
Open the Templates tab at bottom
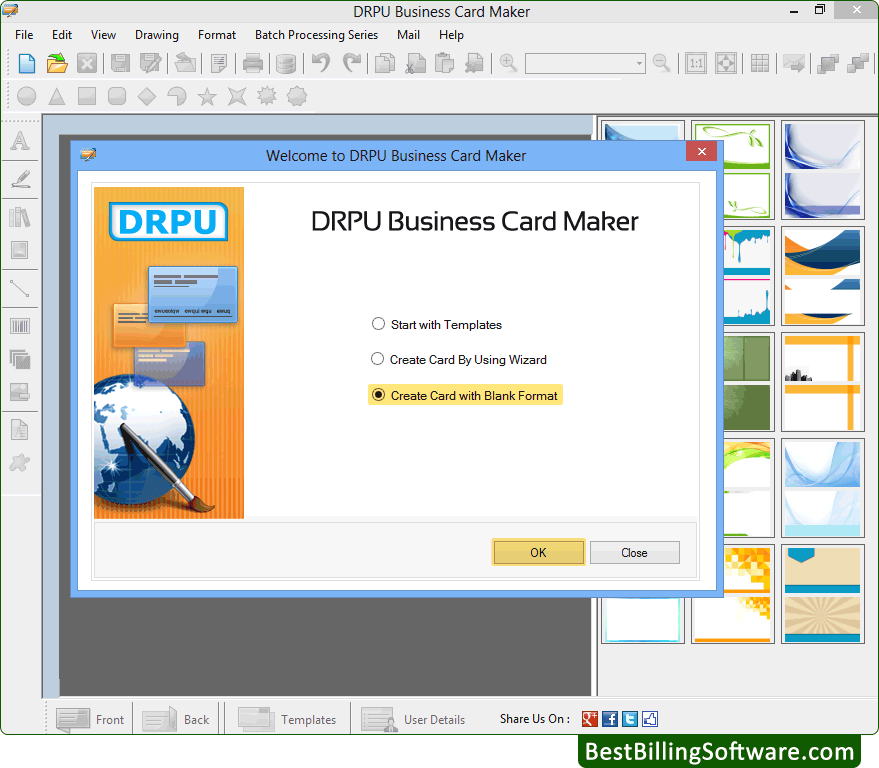coord(287,719)
